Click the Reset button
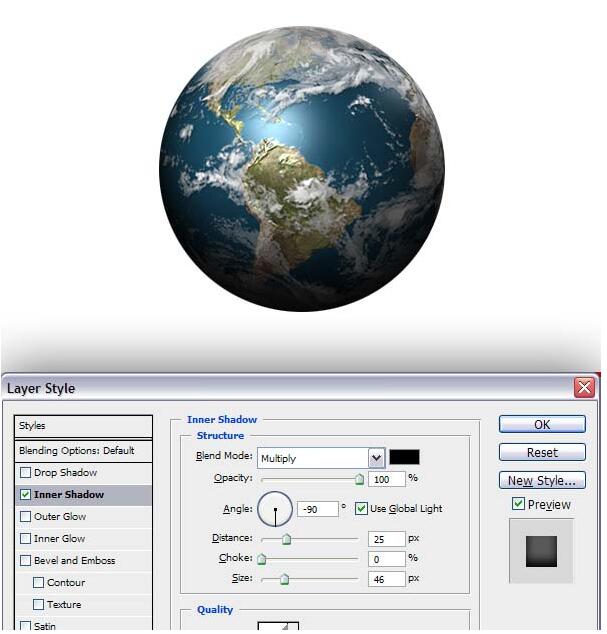This screenshot has height=634, width=607. point(542,452)
